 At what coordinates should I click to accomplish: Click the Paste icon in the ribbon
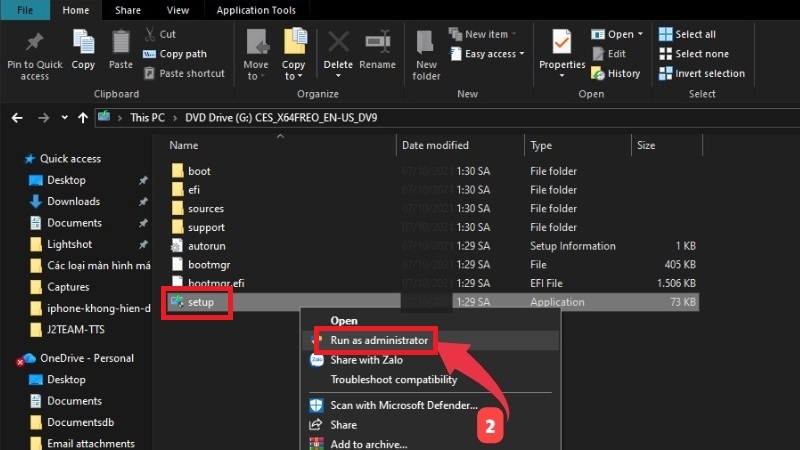point(121,47)
